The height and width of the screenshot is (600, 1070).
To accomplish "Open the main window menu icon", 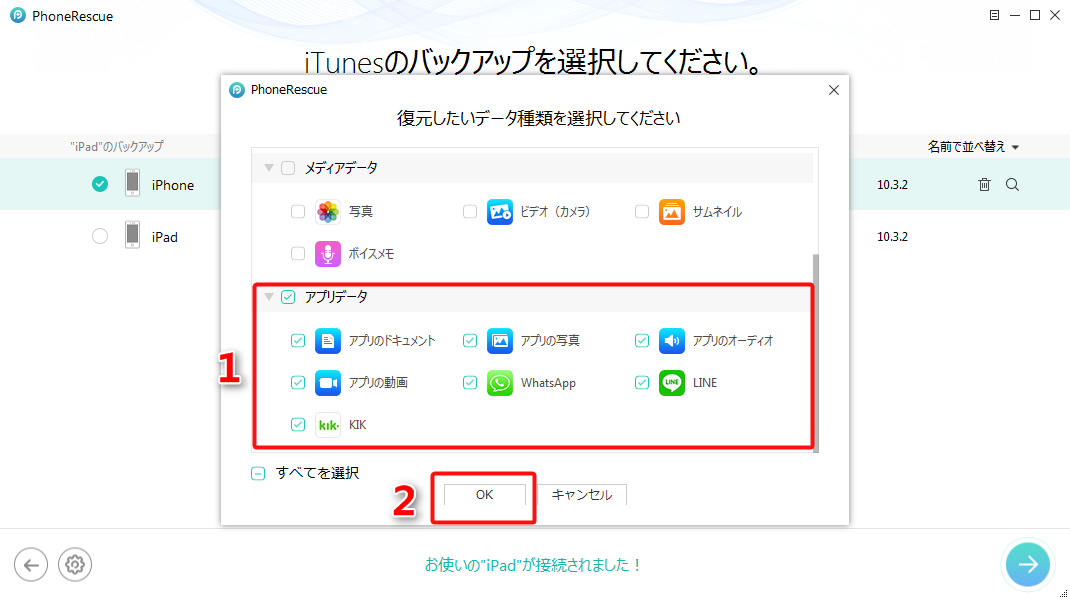I will point(994,15).
